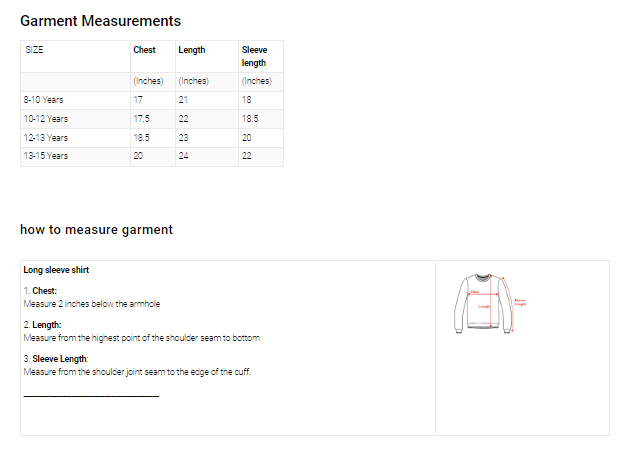The width and height of the screenshot is (628, 457).
Task: Click the 17.5 chest measurement cell
Action: [143, 119]
